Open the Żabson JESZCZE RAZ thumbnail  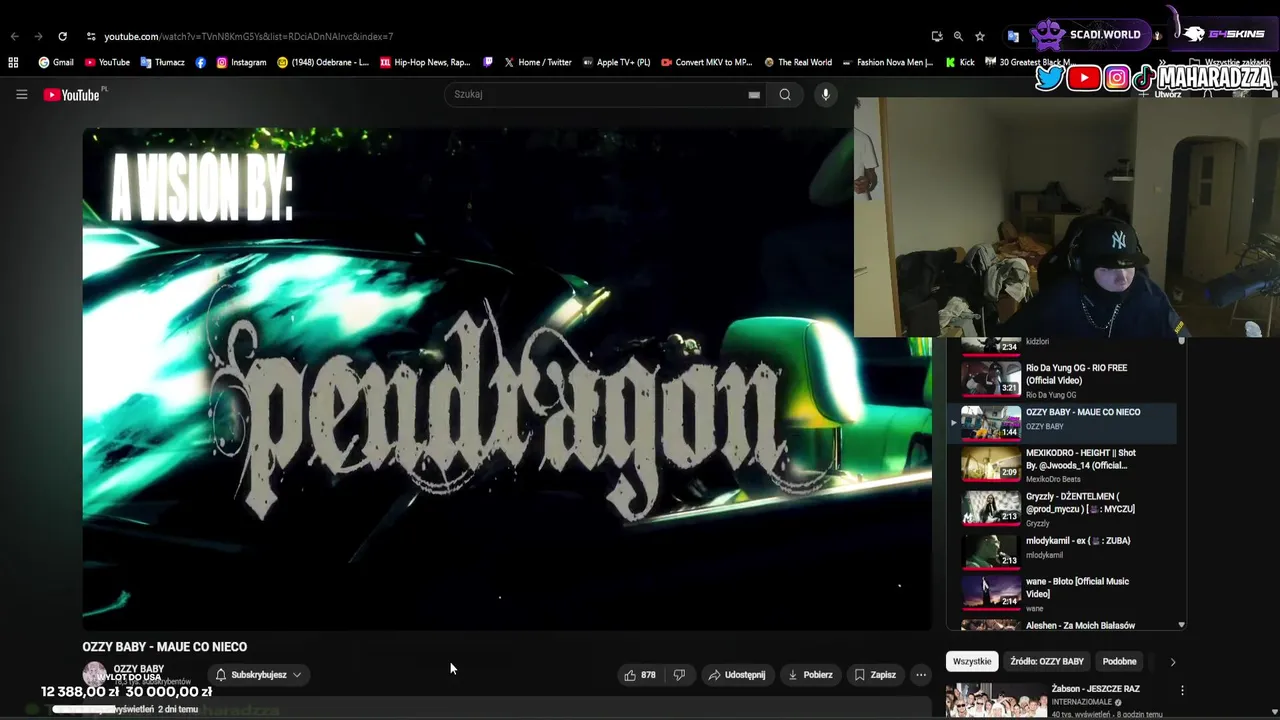point(996,701)
